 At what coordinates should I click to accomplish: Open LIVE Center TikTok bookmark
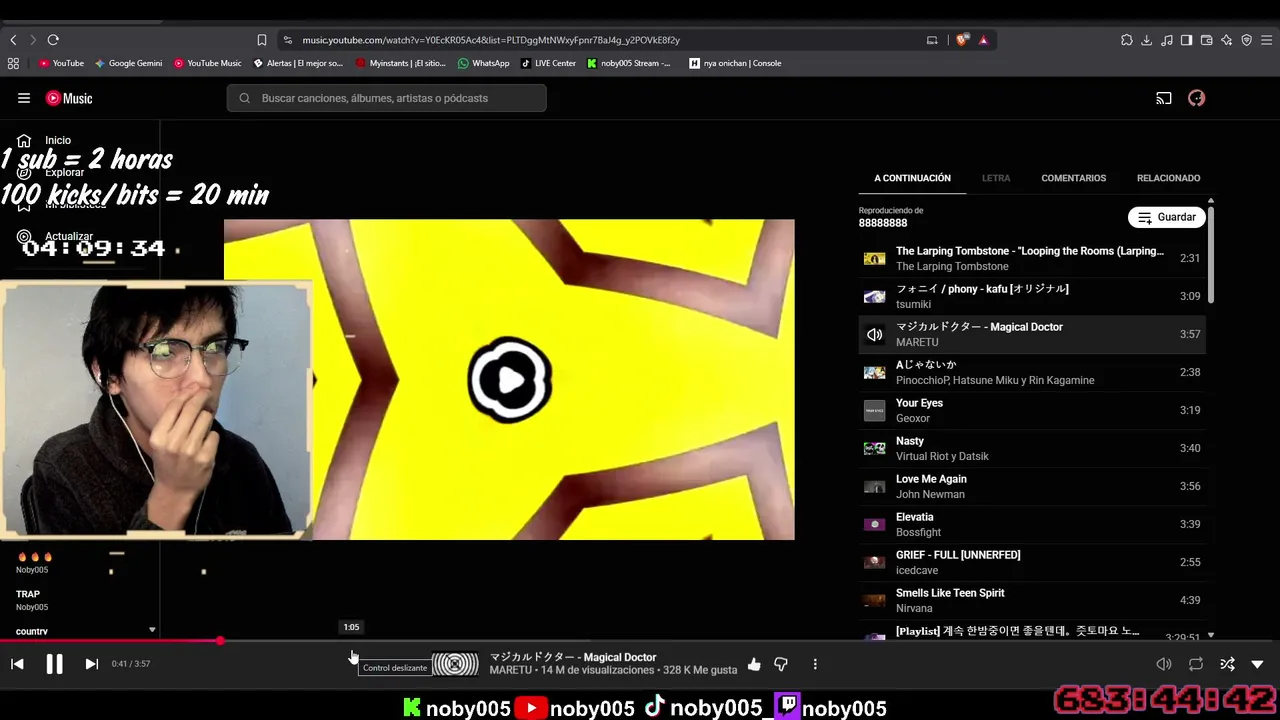pos(548,63)
